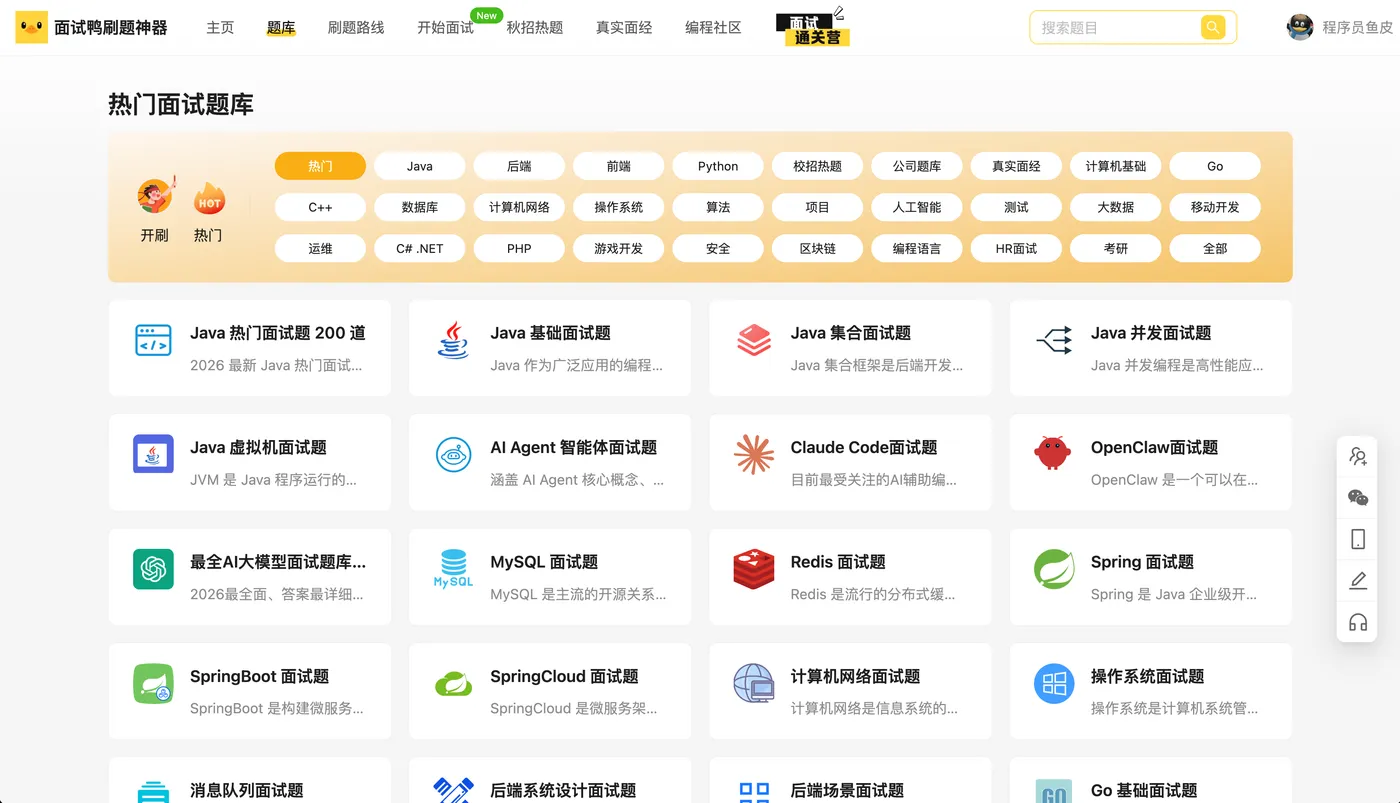Viewport: 1400px width, 803px height.
Task: Go to the 主页 nav item
Action: click(x=220, y=28)
